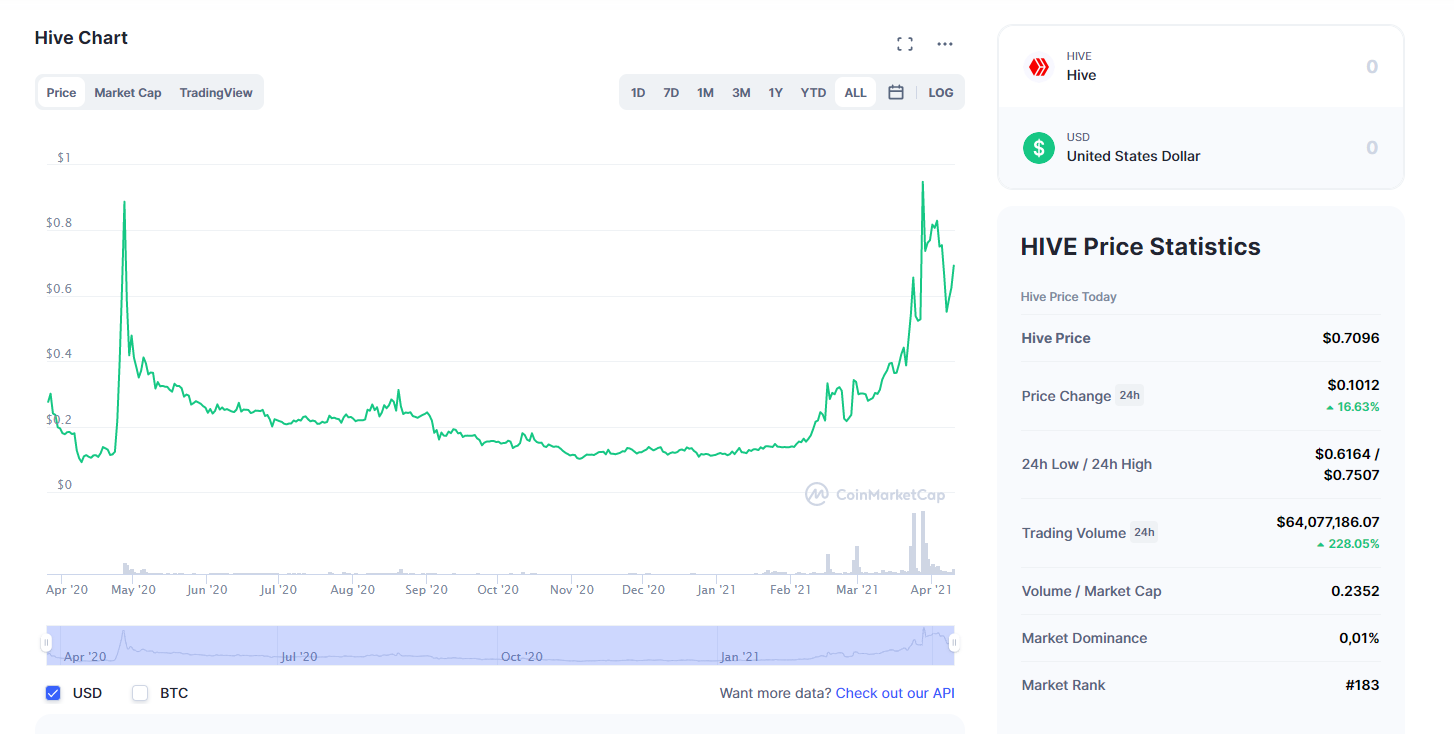Click the red Hive coin logo

click(x=1039, y=67)
